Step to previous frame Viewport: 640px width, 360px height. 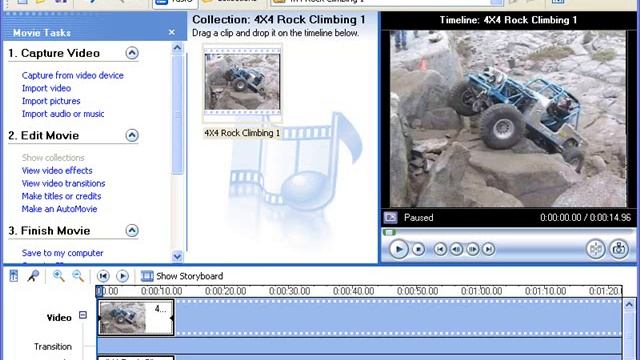[x=456, y=249]
